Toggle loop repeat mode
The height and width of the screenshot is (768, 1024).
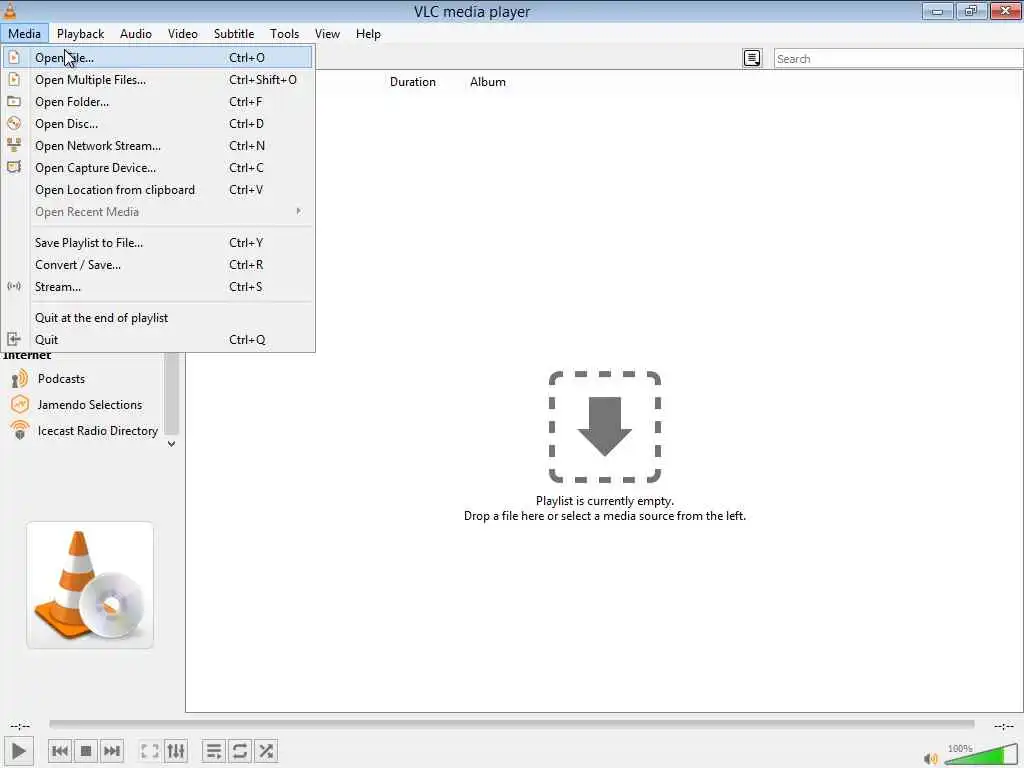click(240, 751)
